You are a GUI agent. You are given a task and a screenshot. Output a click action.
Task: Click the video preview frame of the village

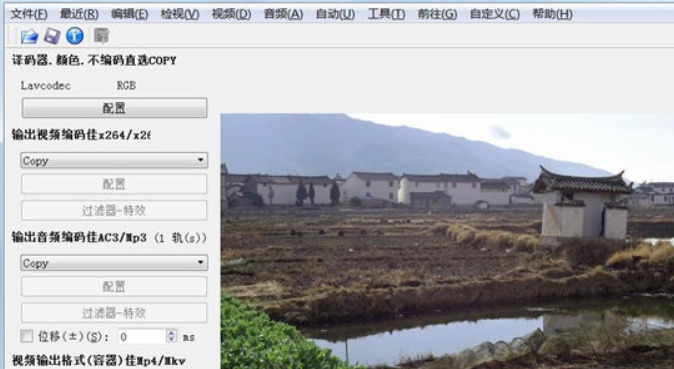pos(447,241)
